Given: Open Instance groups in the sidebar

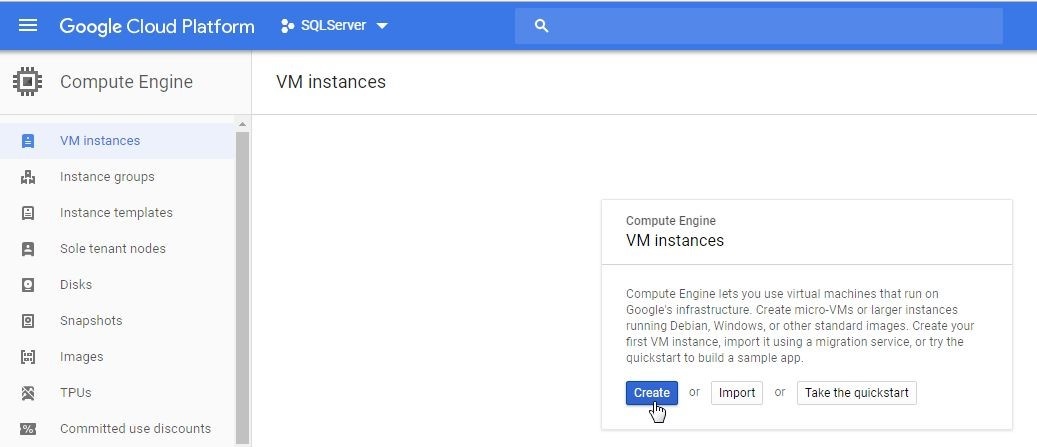Looking at the screenshot, I should 107,177.
